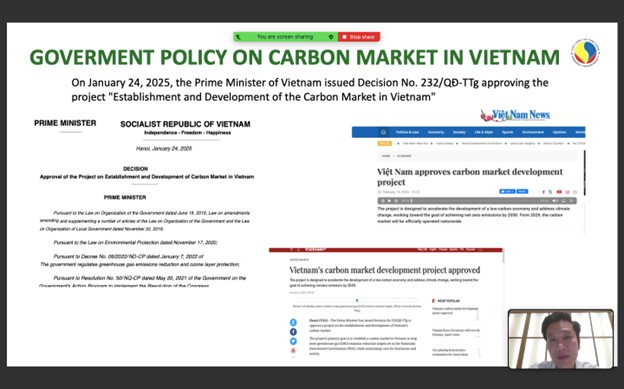Share Việt Nam News article on X
This screenshot has height=389, width=624.
click(550, 192)
